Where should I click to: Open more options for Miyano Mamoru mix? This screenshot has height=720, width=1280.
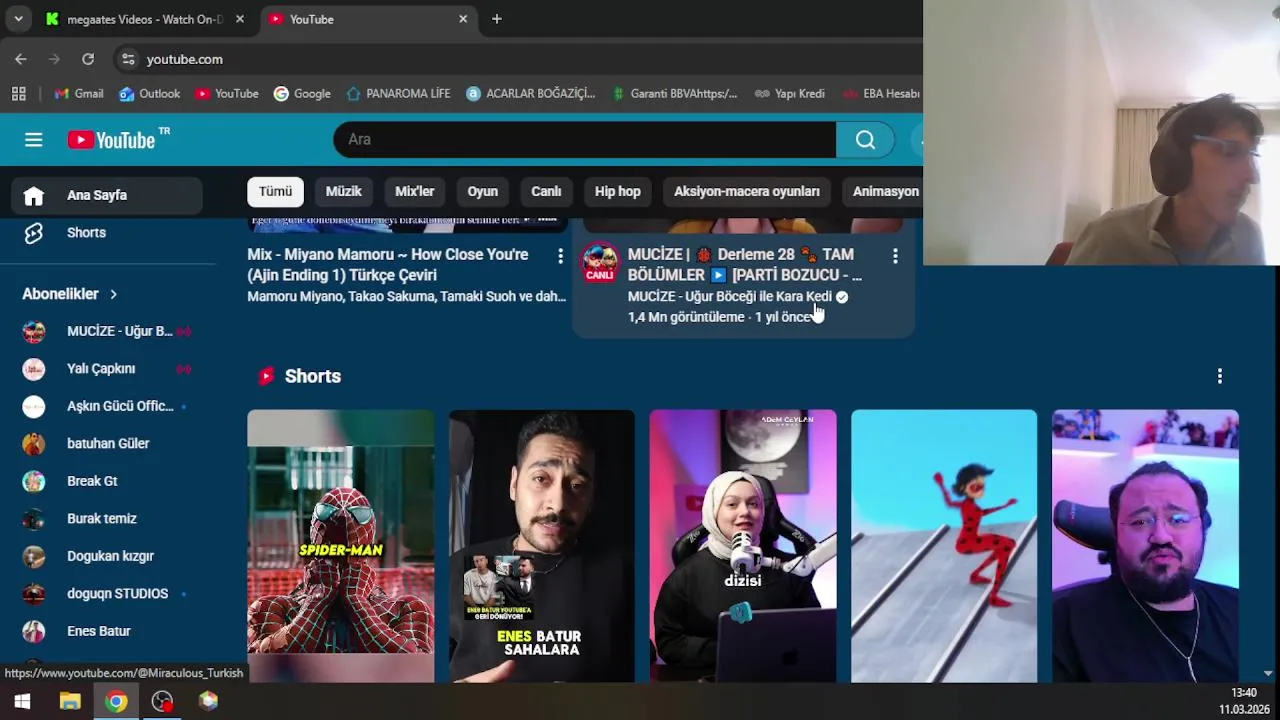pos(560,256)
